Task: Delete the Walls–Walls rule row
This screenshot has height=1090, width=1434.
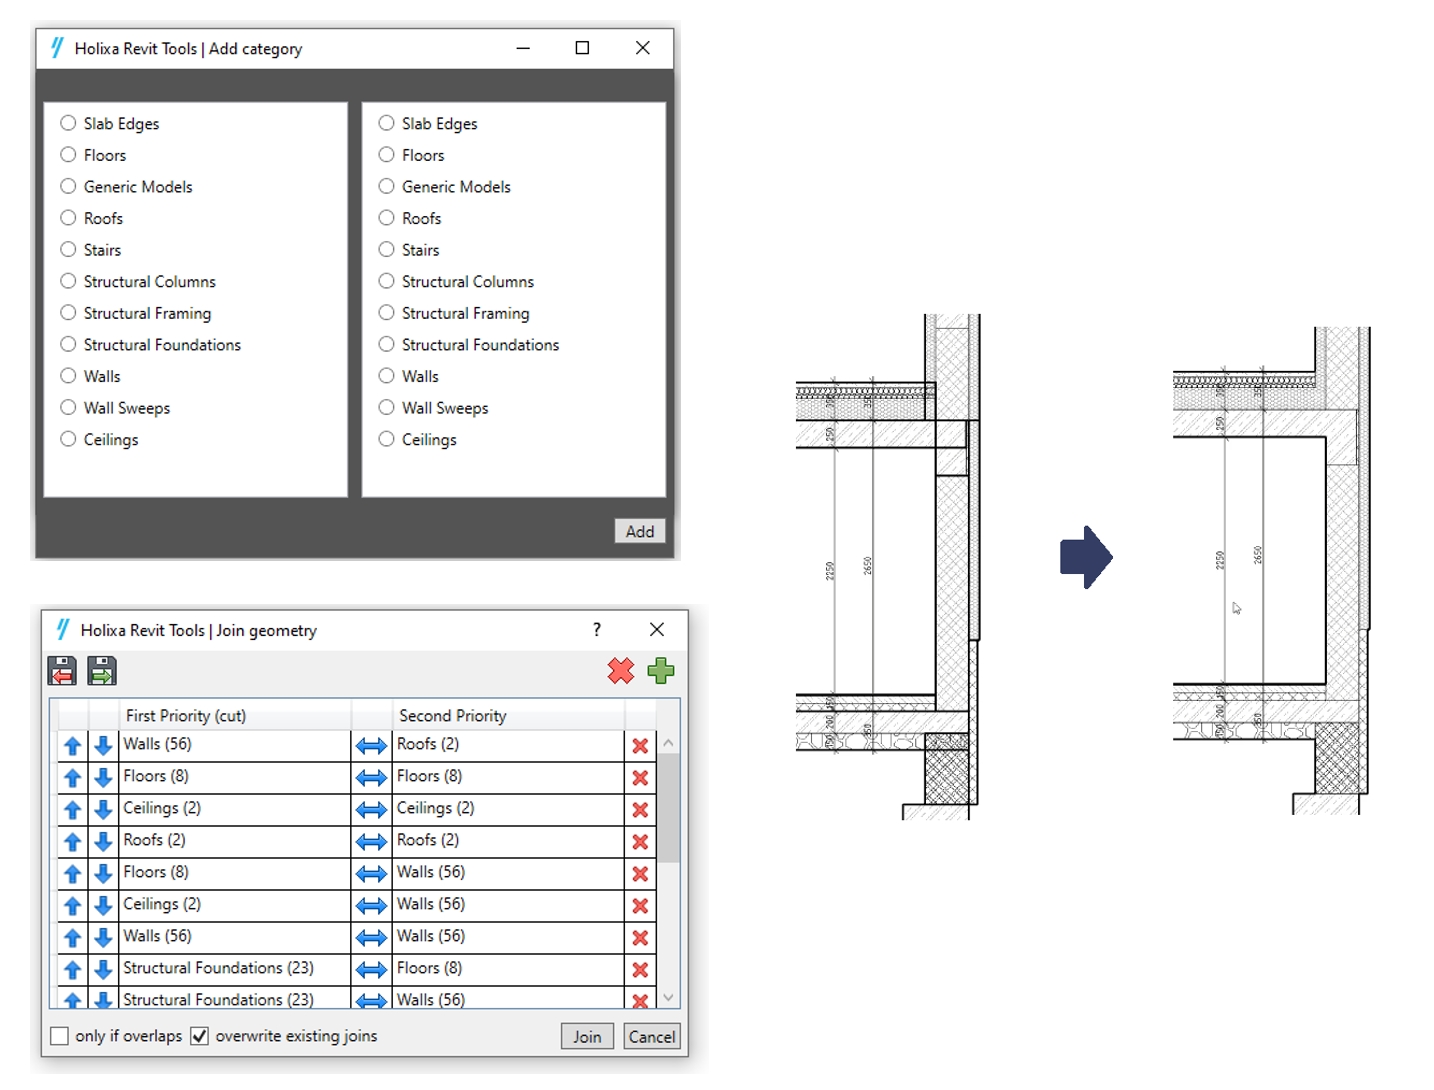Action: pyautogui.click(x=640, y=938)
